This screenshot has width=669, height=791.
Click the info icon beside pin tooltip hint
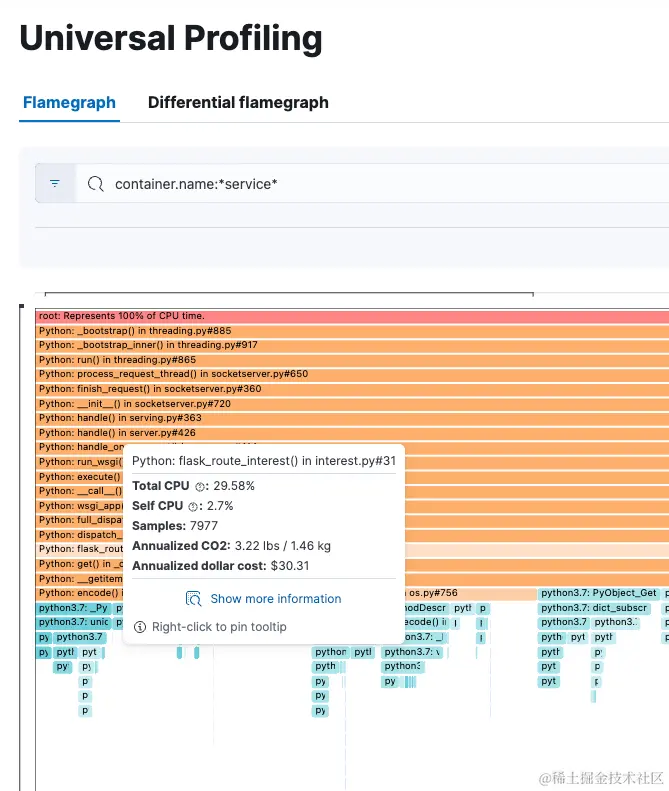coord(140,627)
